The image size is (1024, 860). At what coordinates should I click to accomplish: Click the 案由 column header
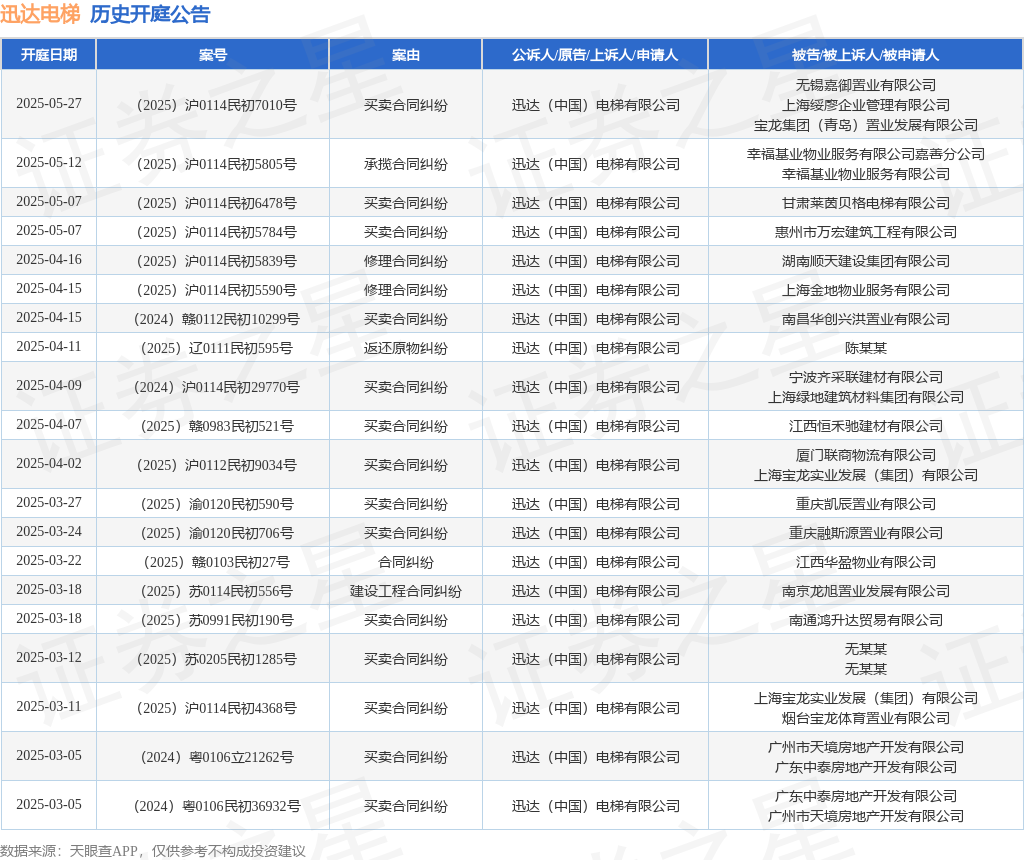pos(406,55)
